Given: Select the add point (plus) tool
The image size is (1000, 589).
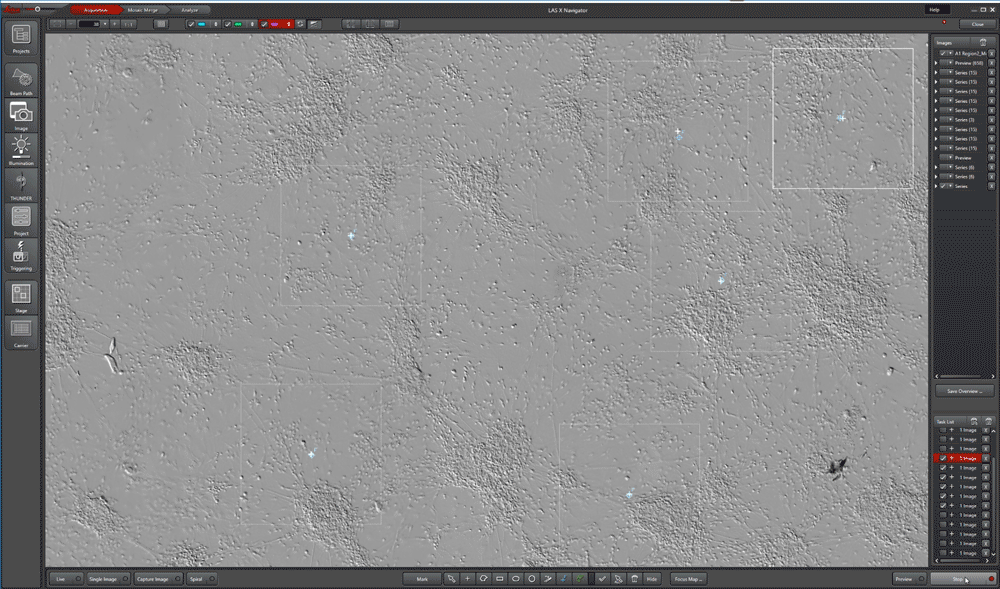Looking at the screenshot, I should tap(467, 579).
